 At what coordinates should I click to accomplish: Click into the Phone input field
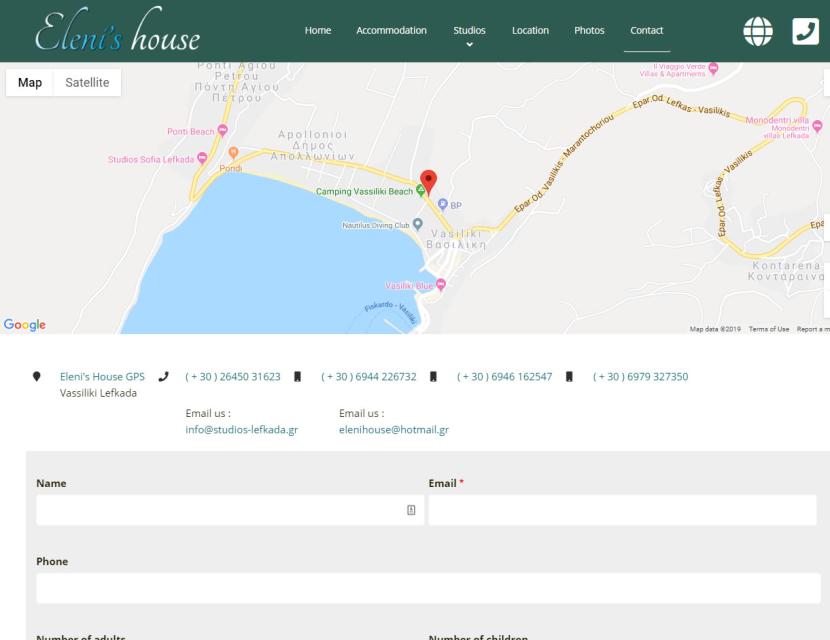428,588
